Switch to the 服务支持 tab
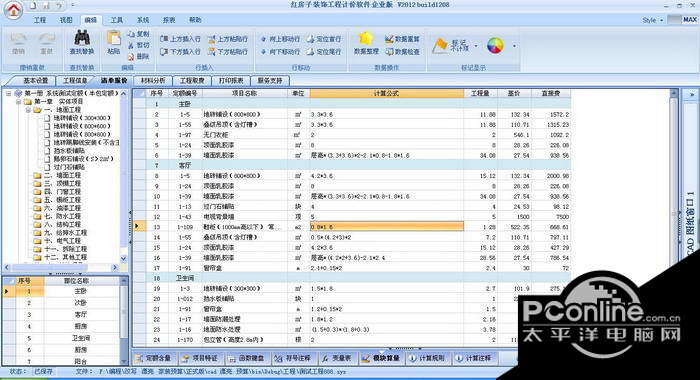 click(x=270, y=80)
